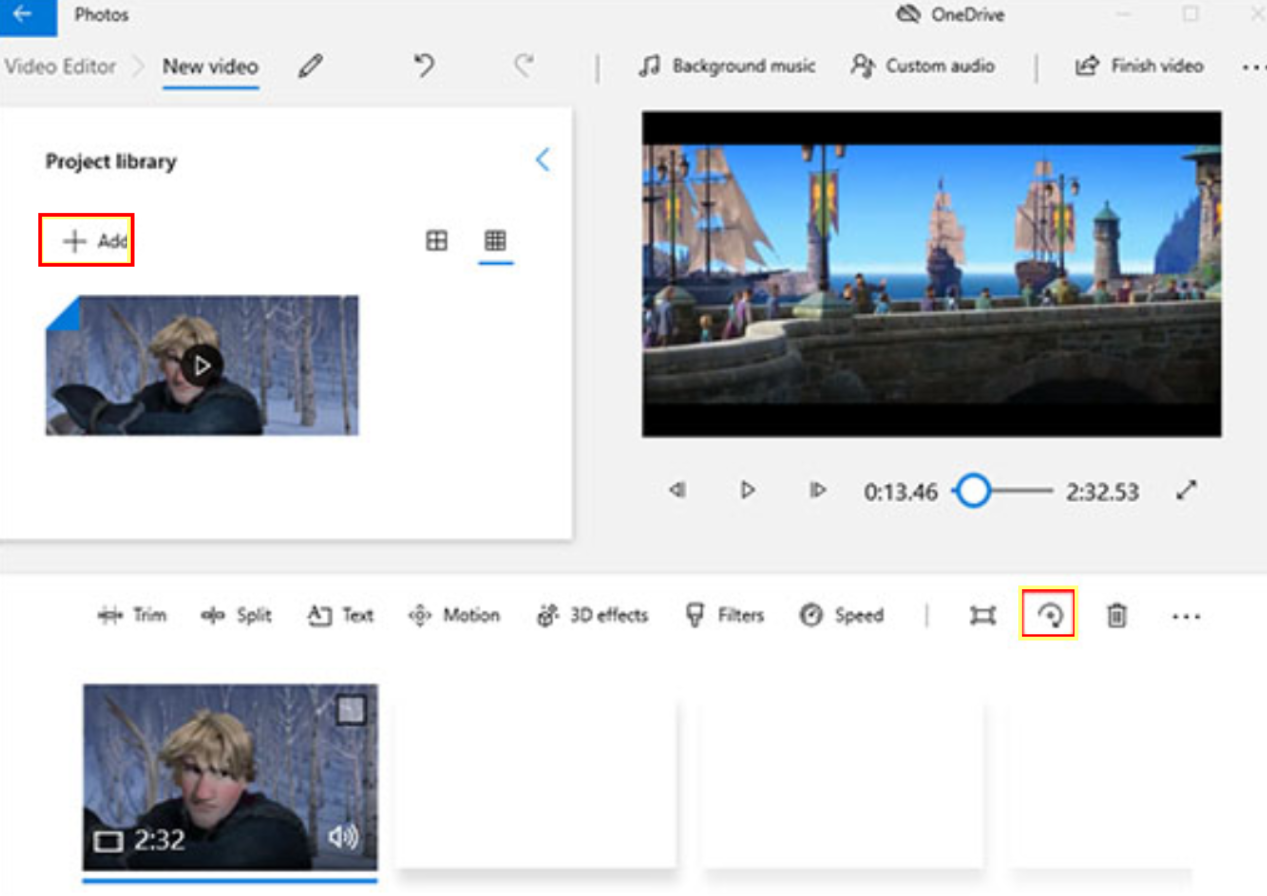Click the pencil icon to rename video

(310, 67)
